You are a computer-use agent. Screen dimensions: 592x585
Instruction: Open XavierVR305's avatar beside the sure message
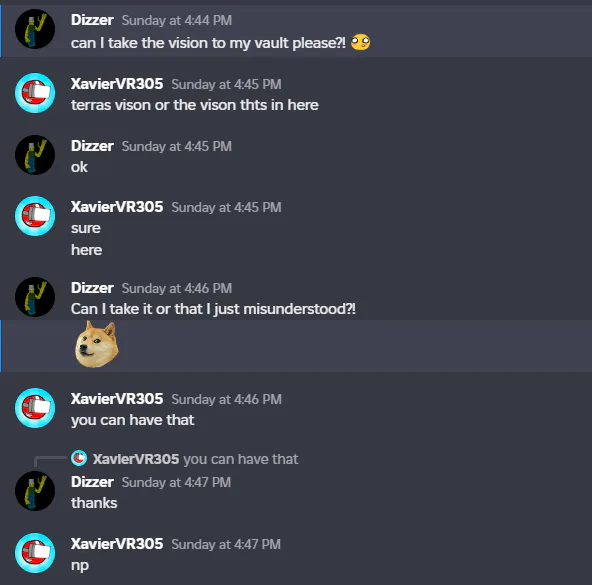click(x=35, y=216)
